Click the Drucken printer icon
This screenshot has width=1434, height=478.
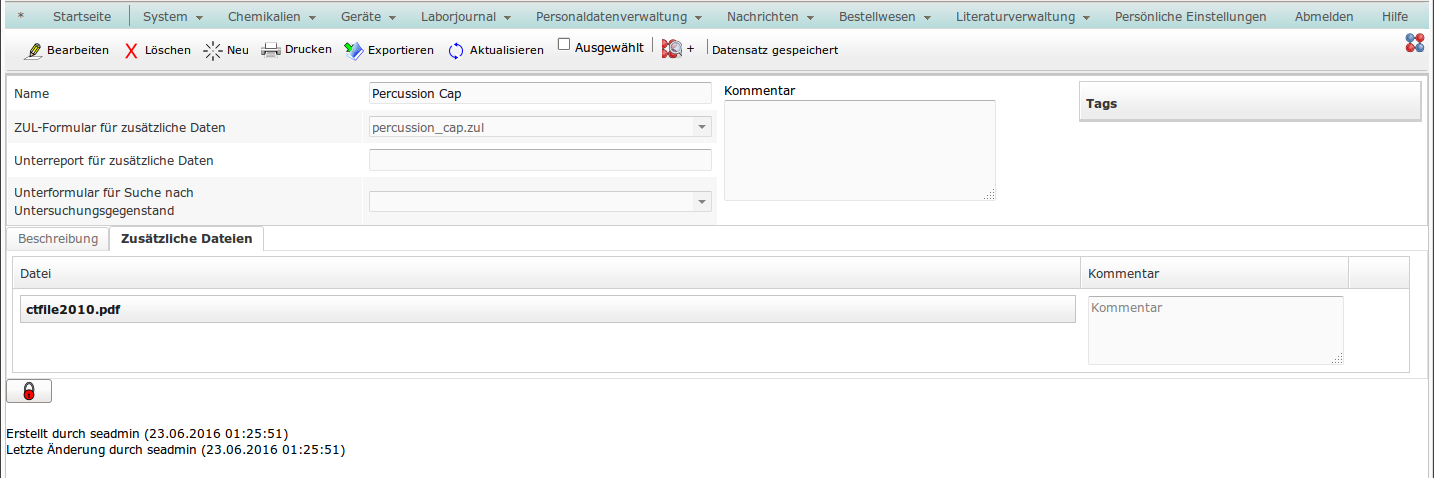pyautogui.click(x=270, y=50)
